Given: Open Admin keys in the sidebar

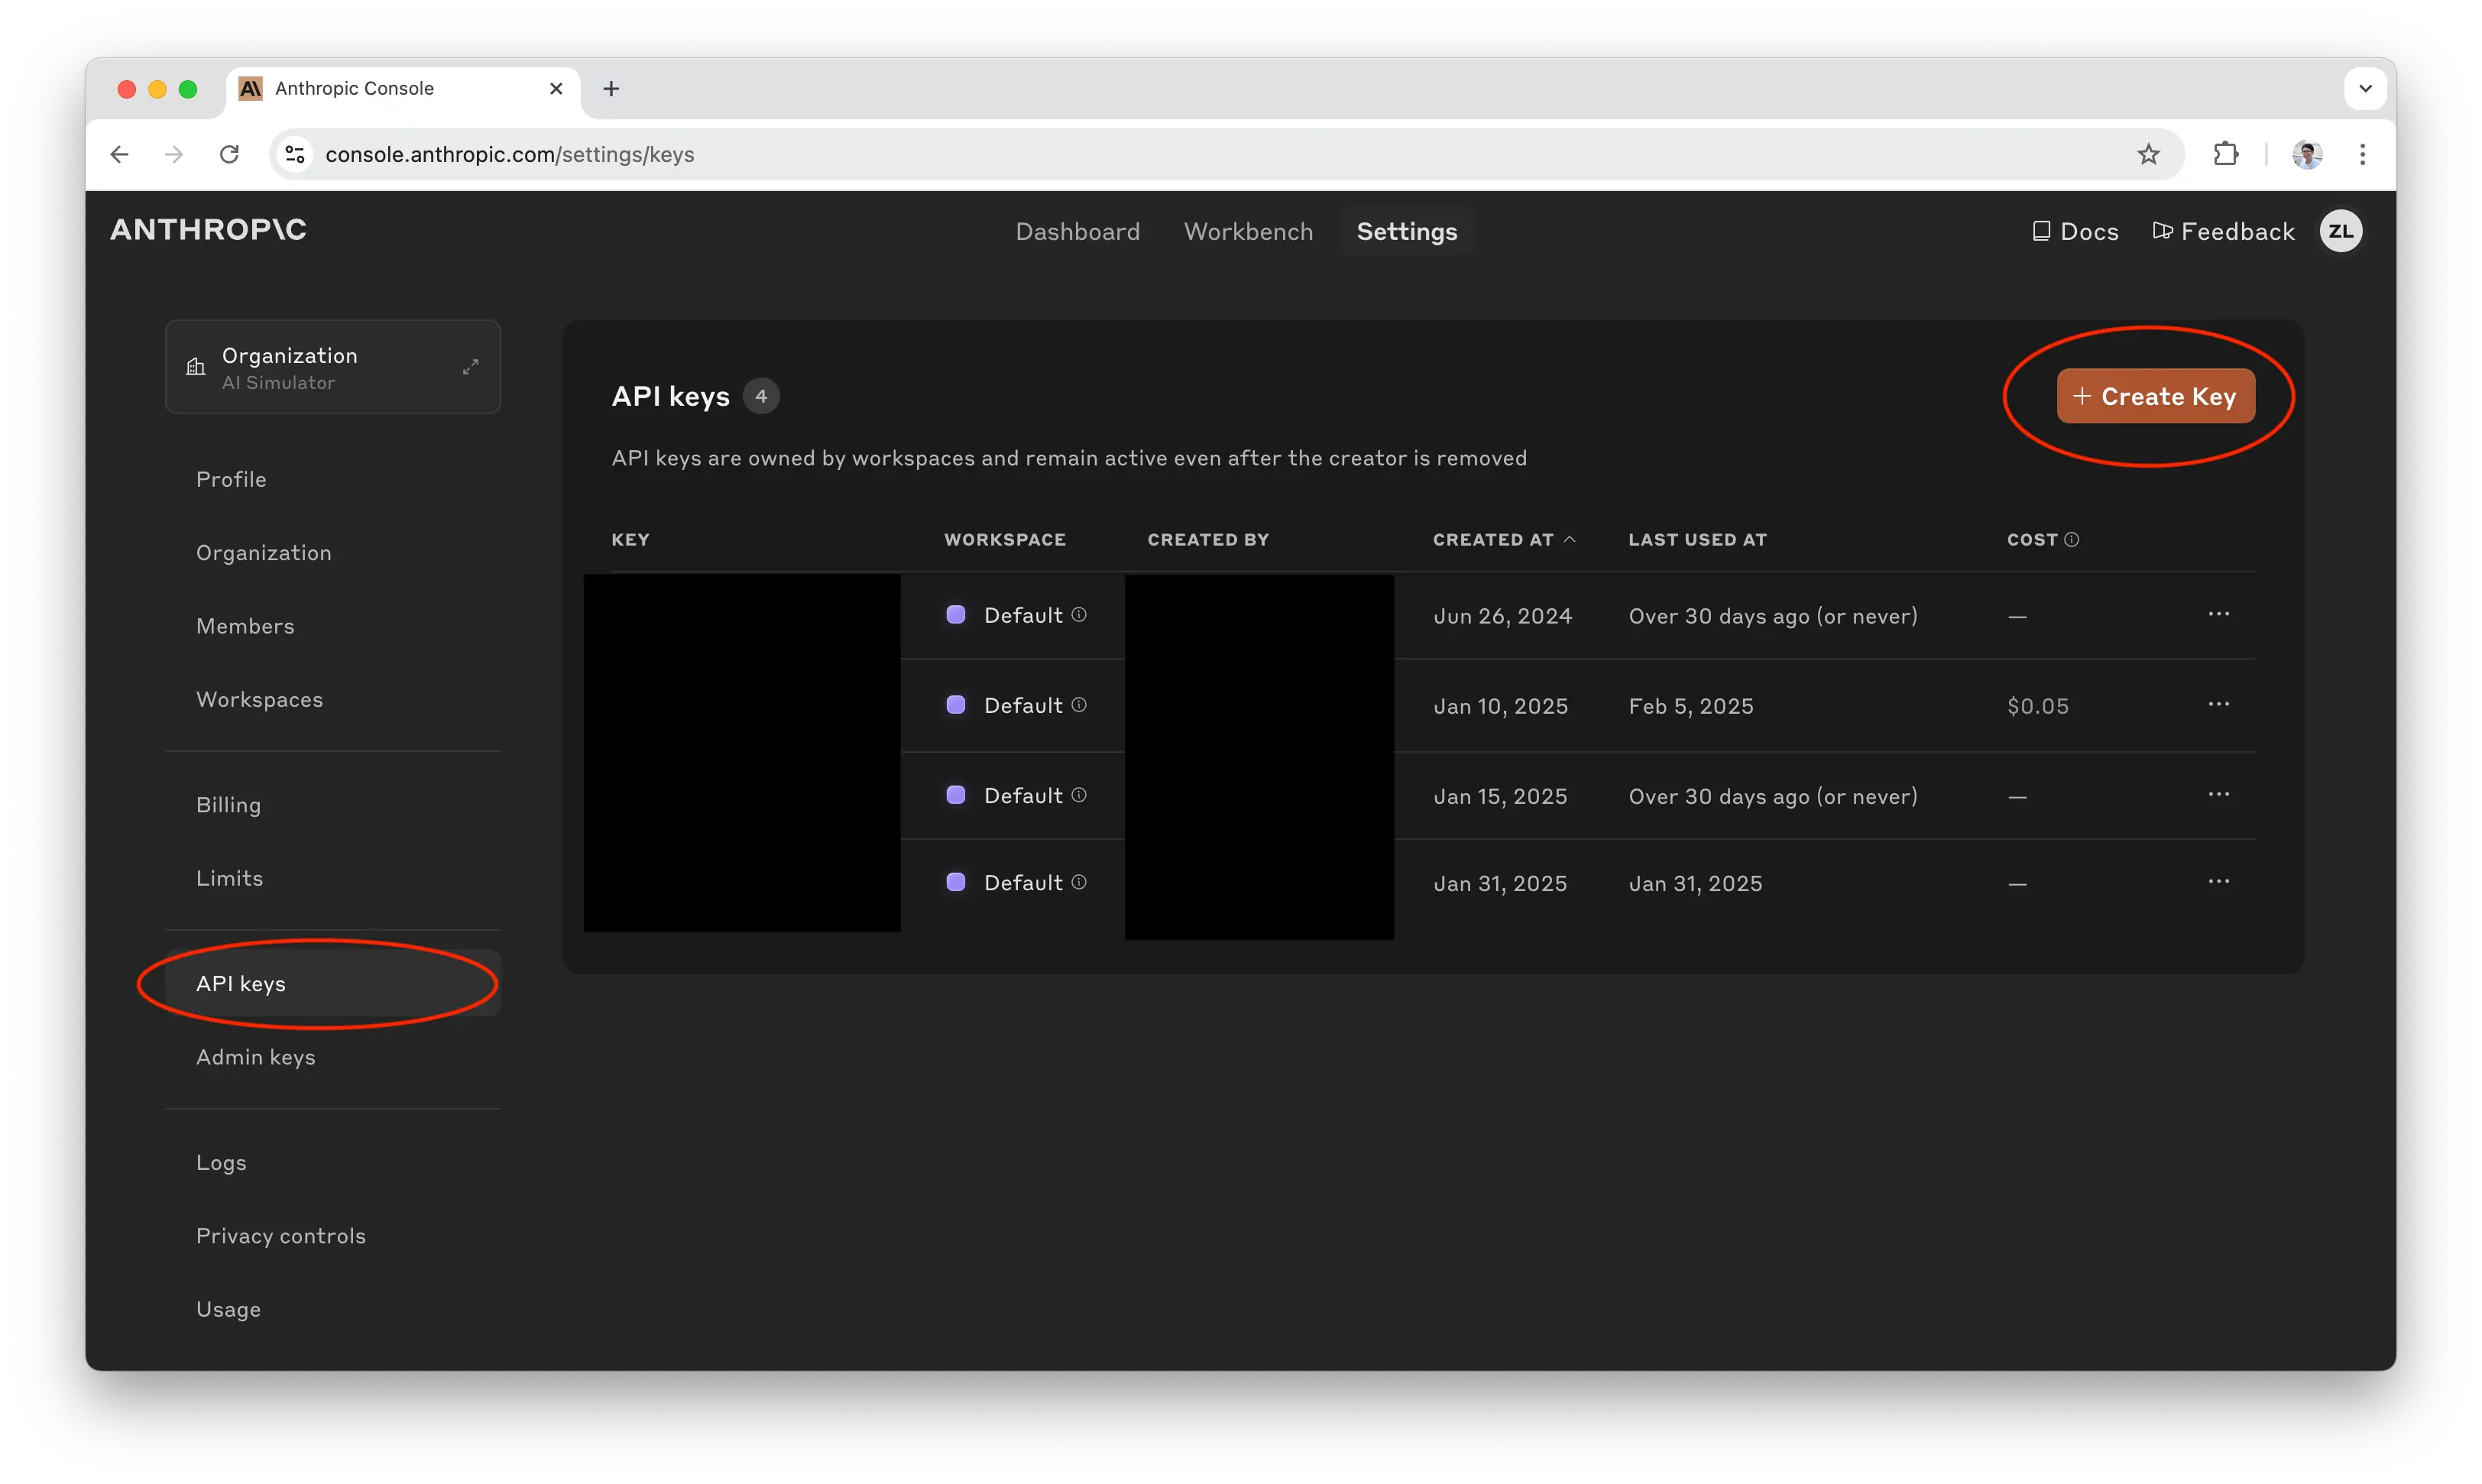Looking at the screenshot, I should pos(256,1057).
